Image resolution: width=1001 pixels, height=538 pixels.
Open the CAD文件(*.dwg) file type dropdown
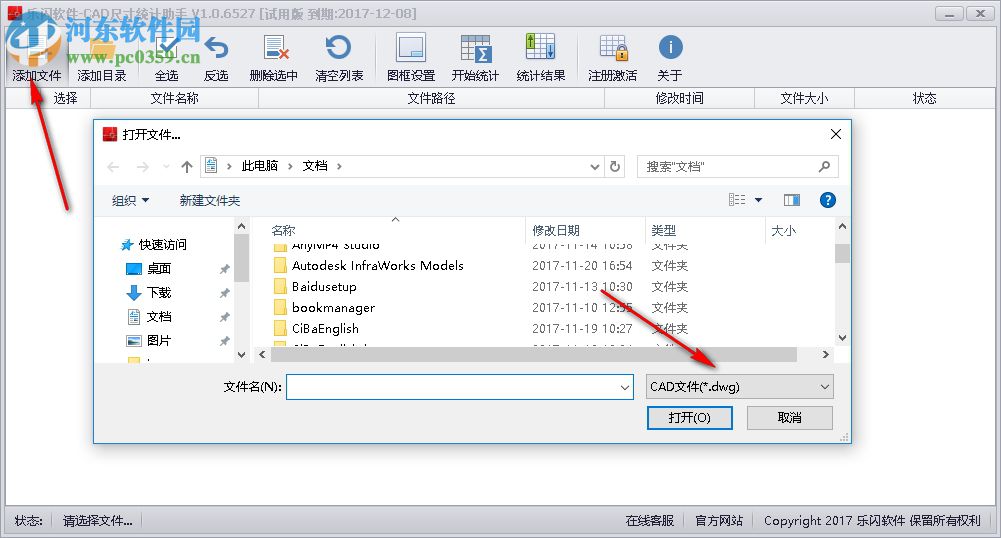740,387
